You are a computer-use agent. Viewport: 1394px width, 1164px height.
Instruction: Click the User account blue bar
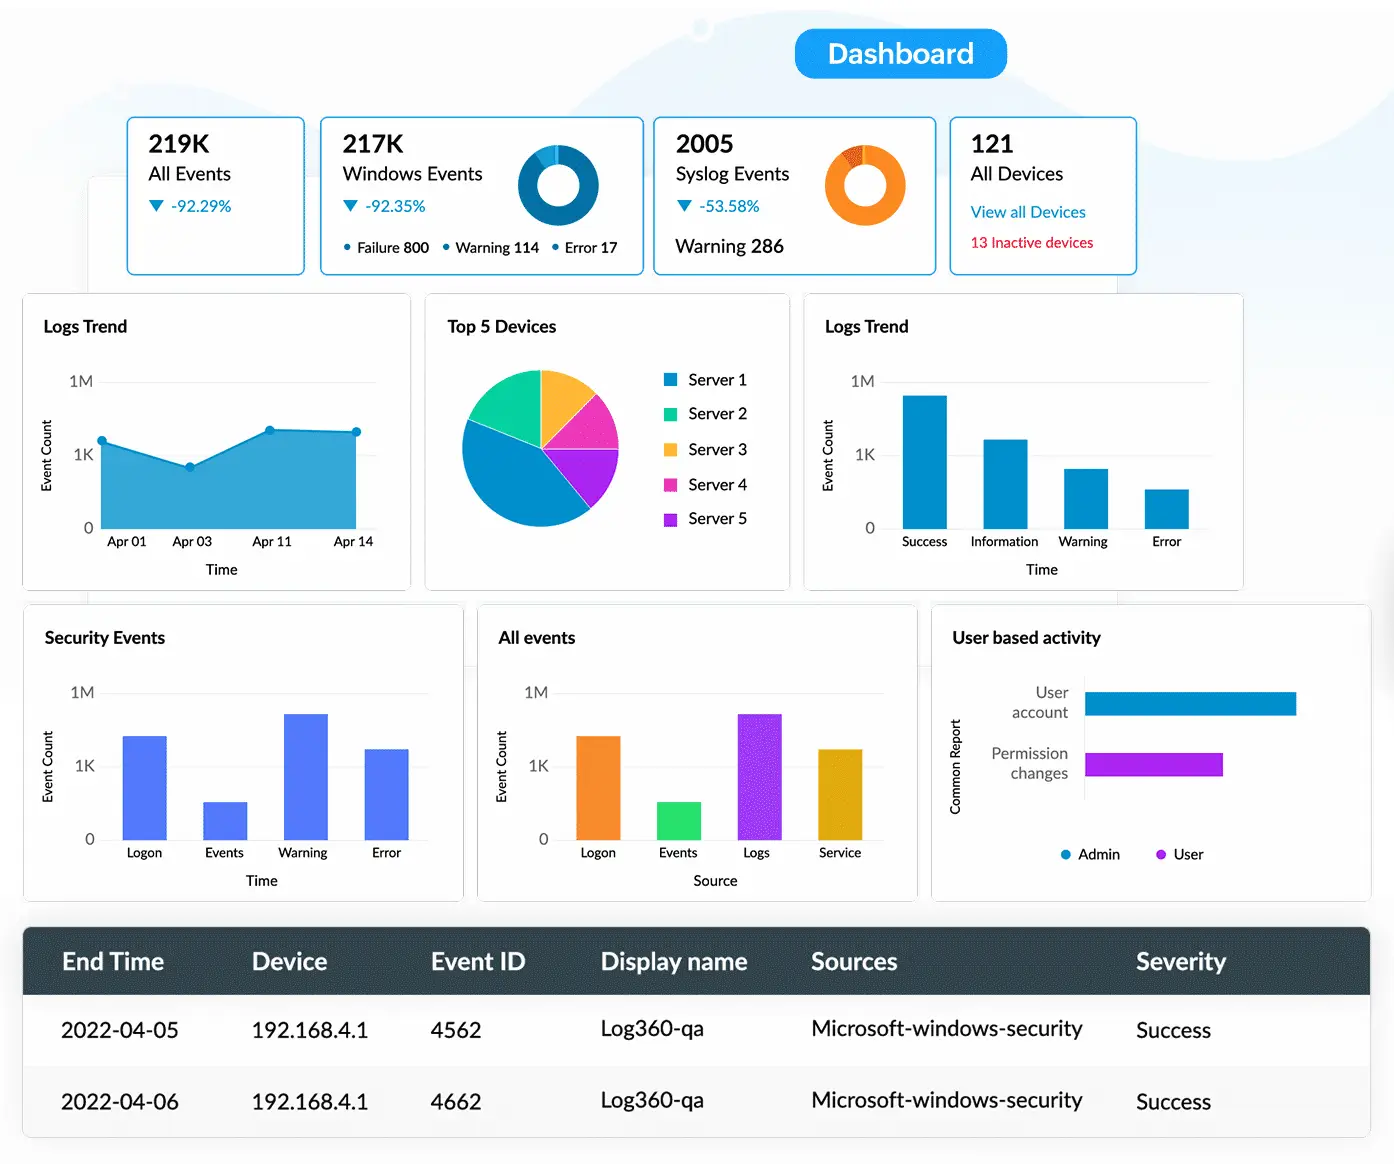click(x=1190, y=704)
